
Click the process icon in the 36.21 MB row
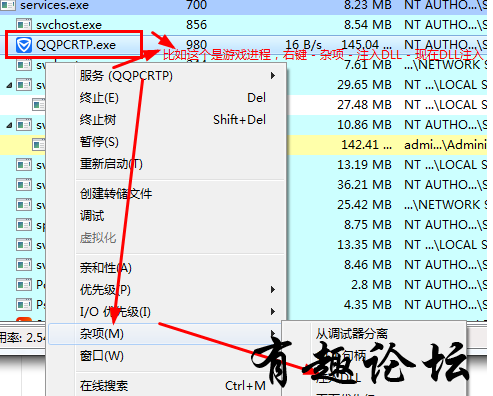(x=24, y=185)
